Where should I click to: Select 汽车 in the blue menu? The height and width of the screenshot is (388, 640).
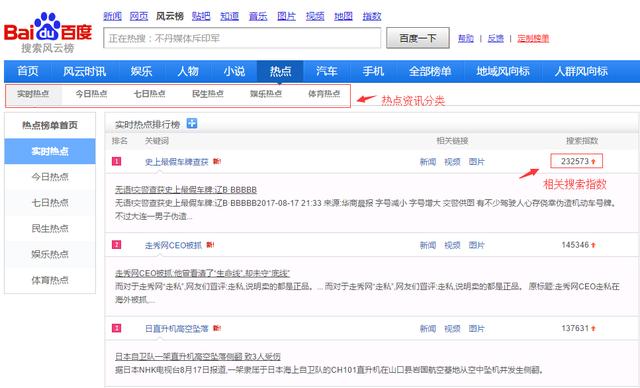tap(327, 71)
